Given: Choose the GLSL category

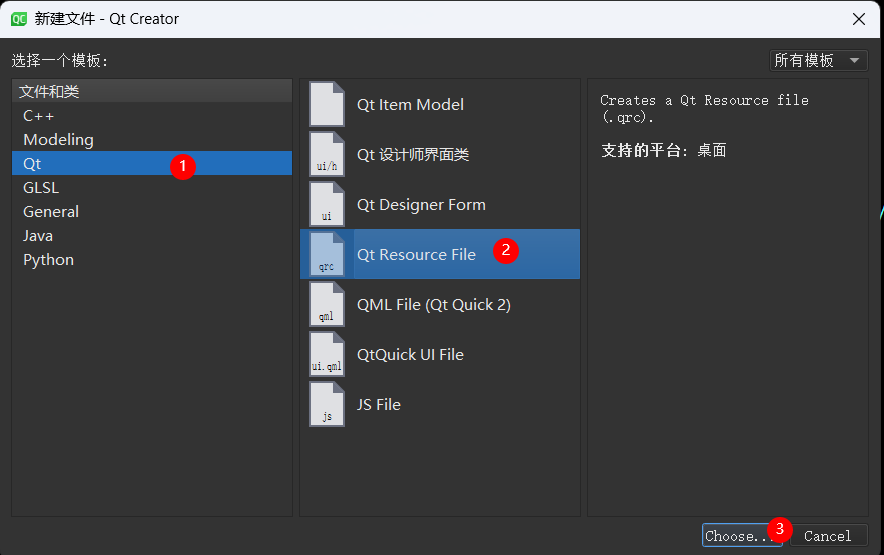Looking at the screenshot, I should click(x=41, y=188).
